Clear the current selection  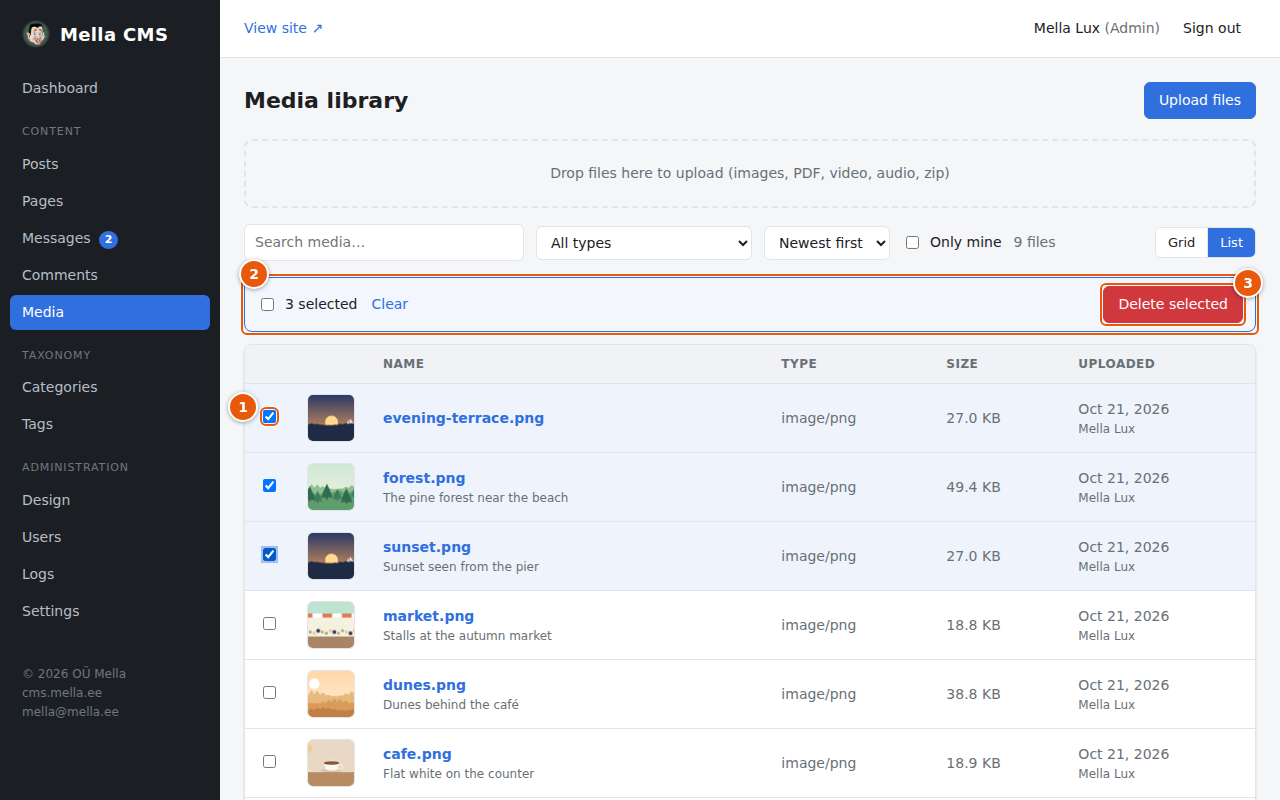coord(390,304)
